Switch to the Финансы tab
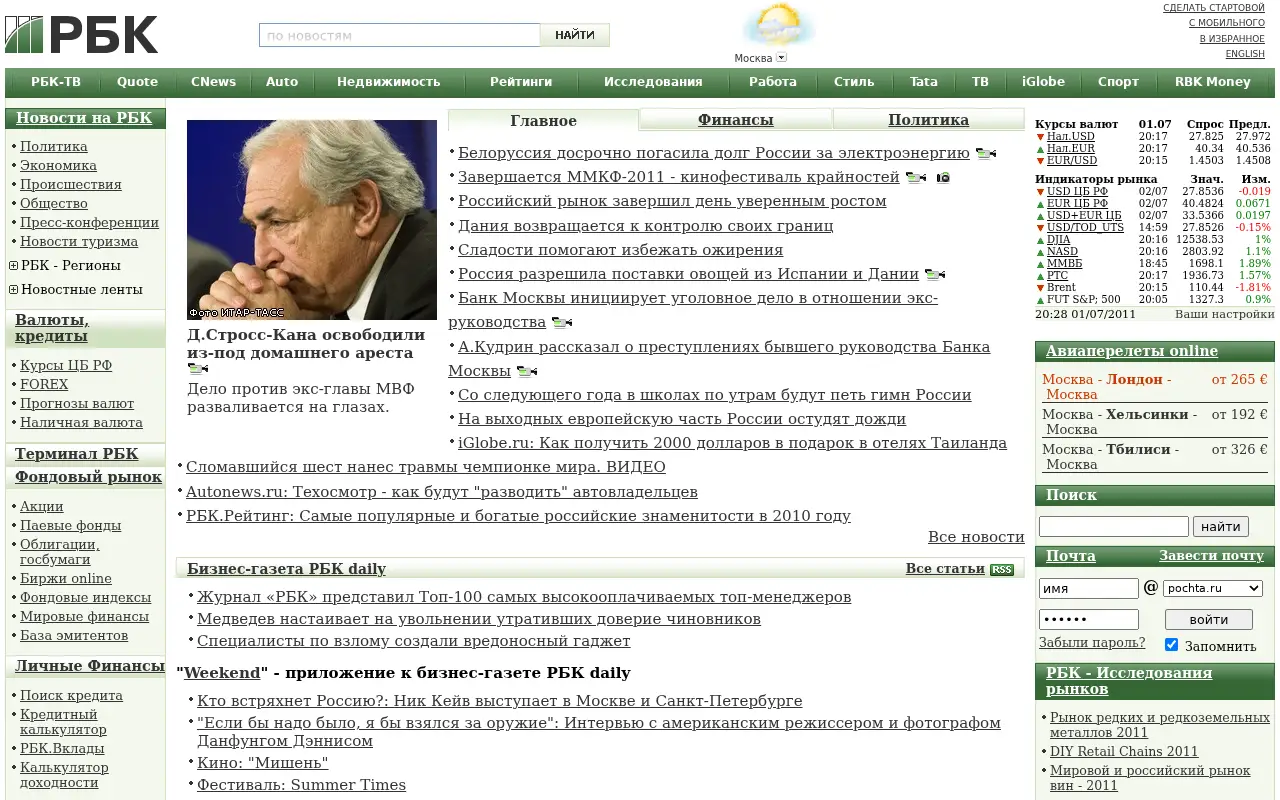Image resolution: width=1280 pixels, height=800 pixels. (x=736, y=120)
